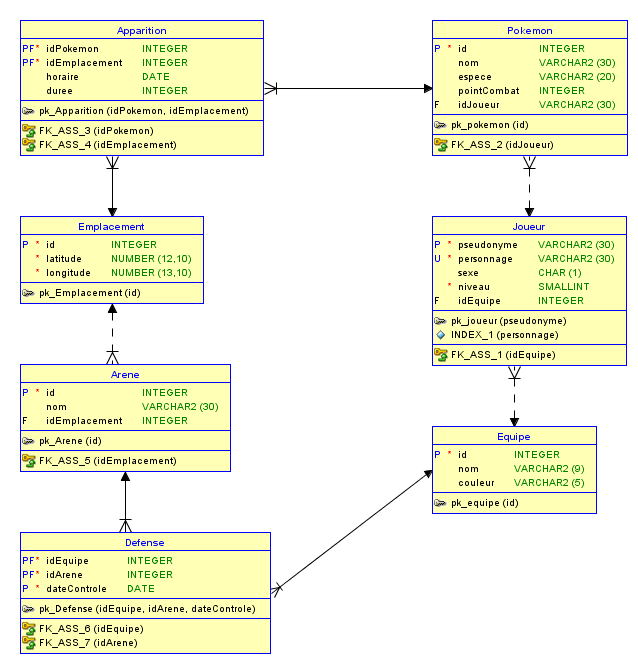Image resolution: width=638 pixels, height=664 pixels.
Task: Select the Apparition table title
Action: [142, 31]
